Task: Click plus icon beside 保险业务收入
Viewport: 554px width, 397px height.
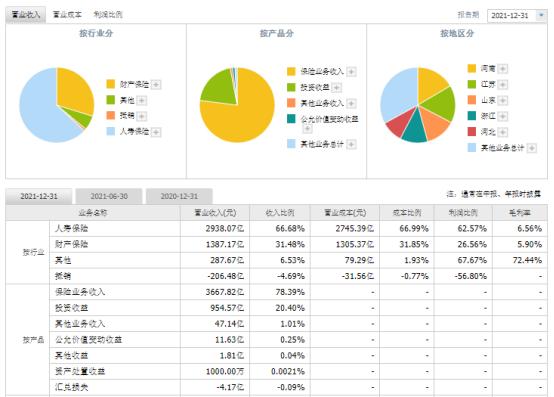Action: coord(351,72)
